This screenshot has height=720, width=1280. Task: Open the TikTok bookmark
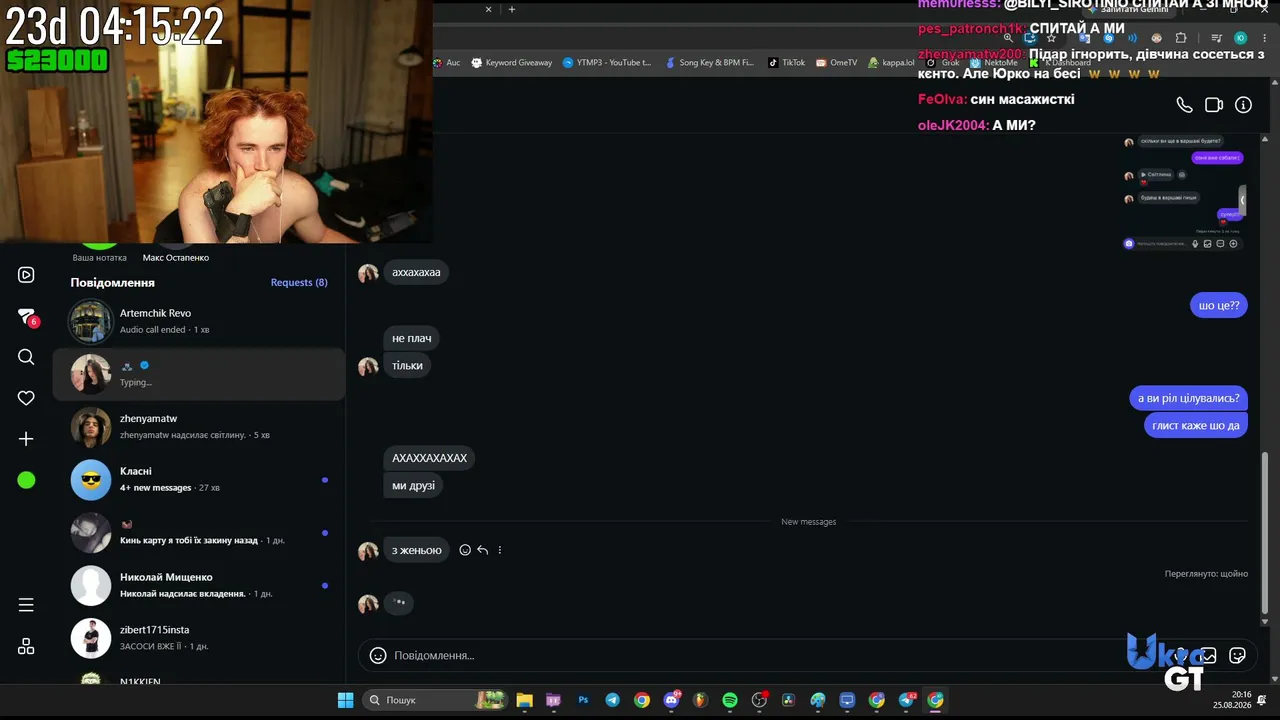click(x=786, y=62)
